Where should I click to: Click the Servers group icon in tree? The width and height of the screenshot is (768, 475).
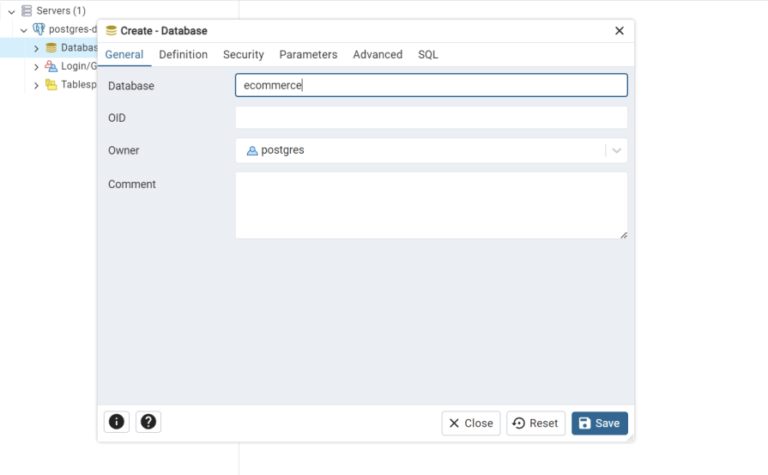pyautogui.click(x=27, y=11)
